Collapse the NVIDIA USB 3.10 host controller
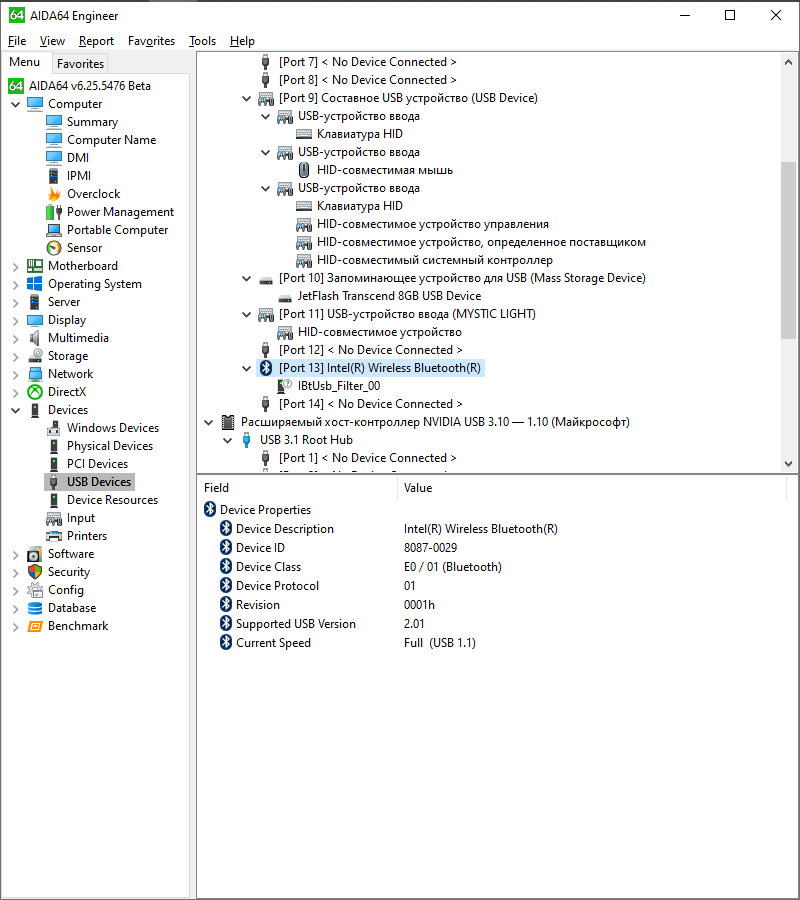The width and height of the screenshot is (800, 900). coord(209,422)
